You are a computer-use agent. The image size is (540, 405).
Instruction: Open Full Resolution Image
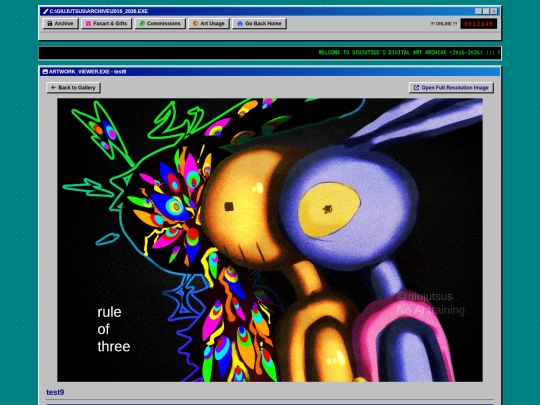(x=451, y=87)
